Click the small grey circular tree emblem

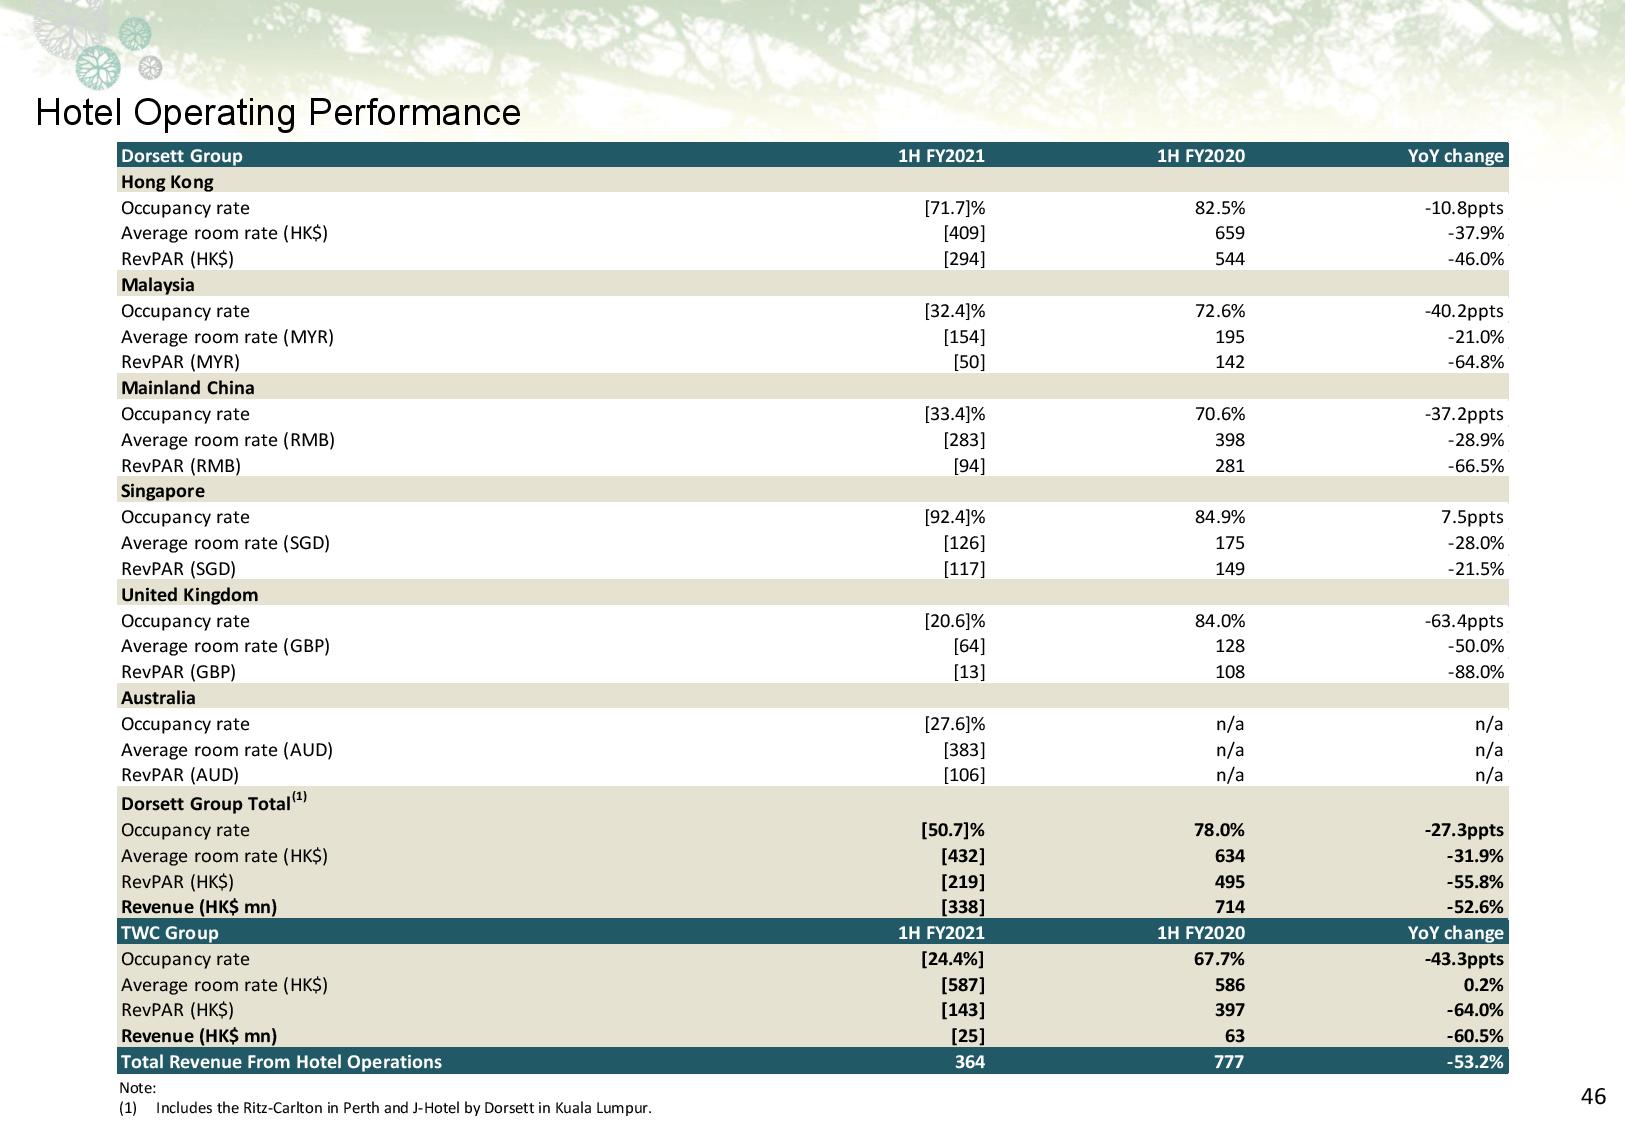pyautogui.click(x=150, y=68)
